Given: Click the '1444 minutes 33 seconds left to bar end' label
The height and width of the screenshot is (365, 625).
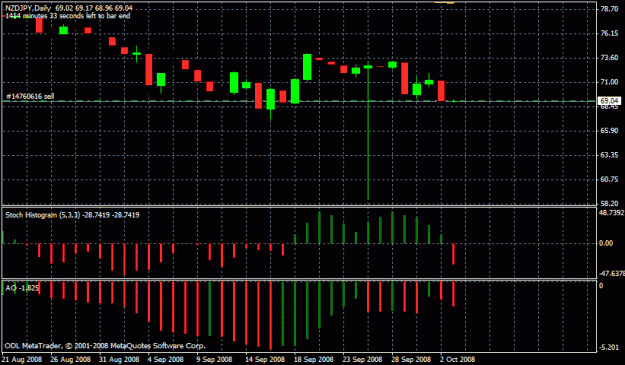Looking at the screenshot, I should [x=68, y=16].
